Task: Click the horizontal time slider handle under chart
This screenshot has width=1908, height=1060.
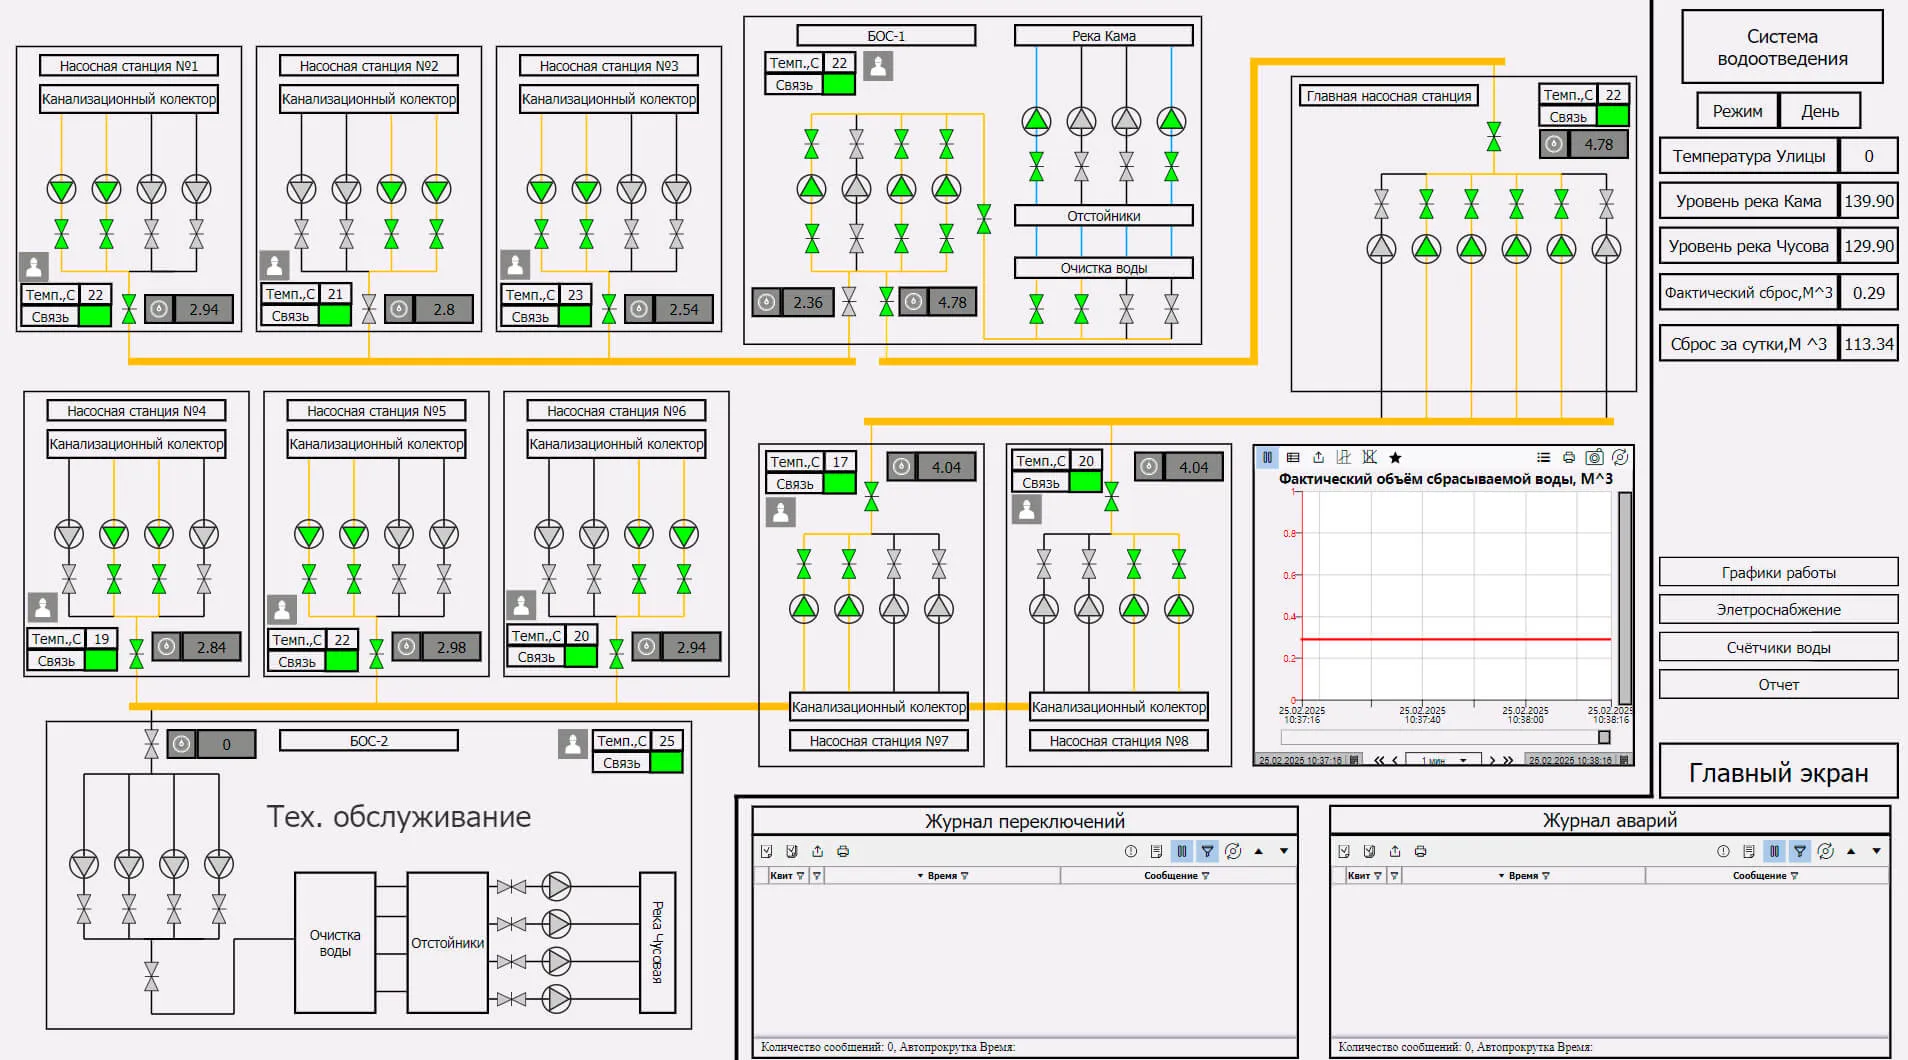Action: [1604, 738]
